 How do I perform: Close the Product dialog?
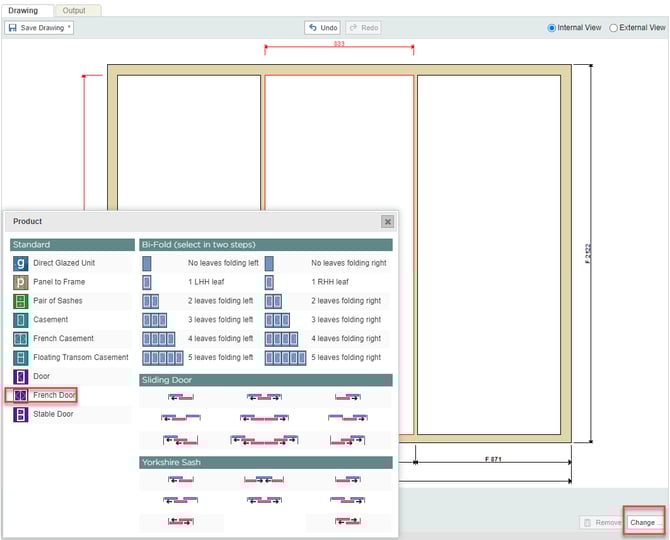pyautogui.click(x=387, y=222)
